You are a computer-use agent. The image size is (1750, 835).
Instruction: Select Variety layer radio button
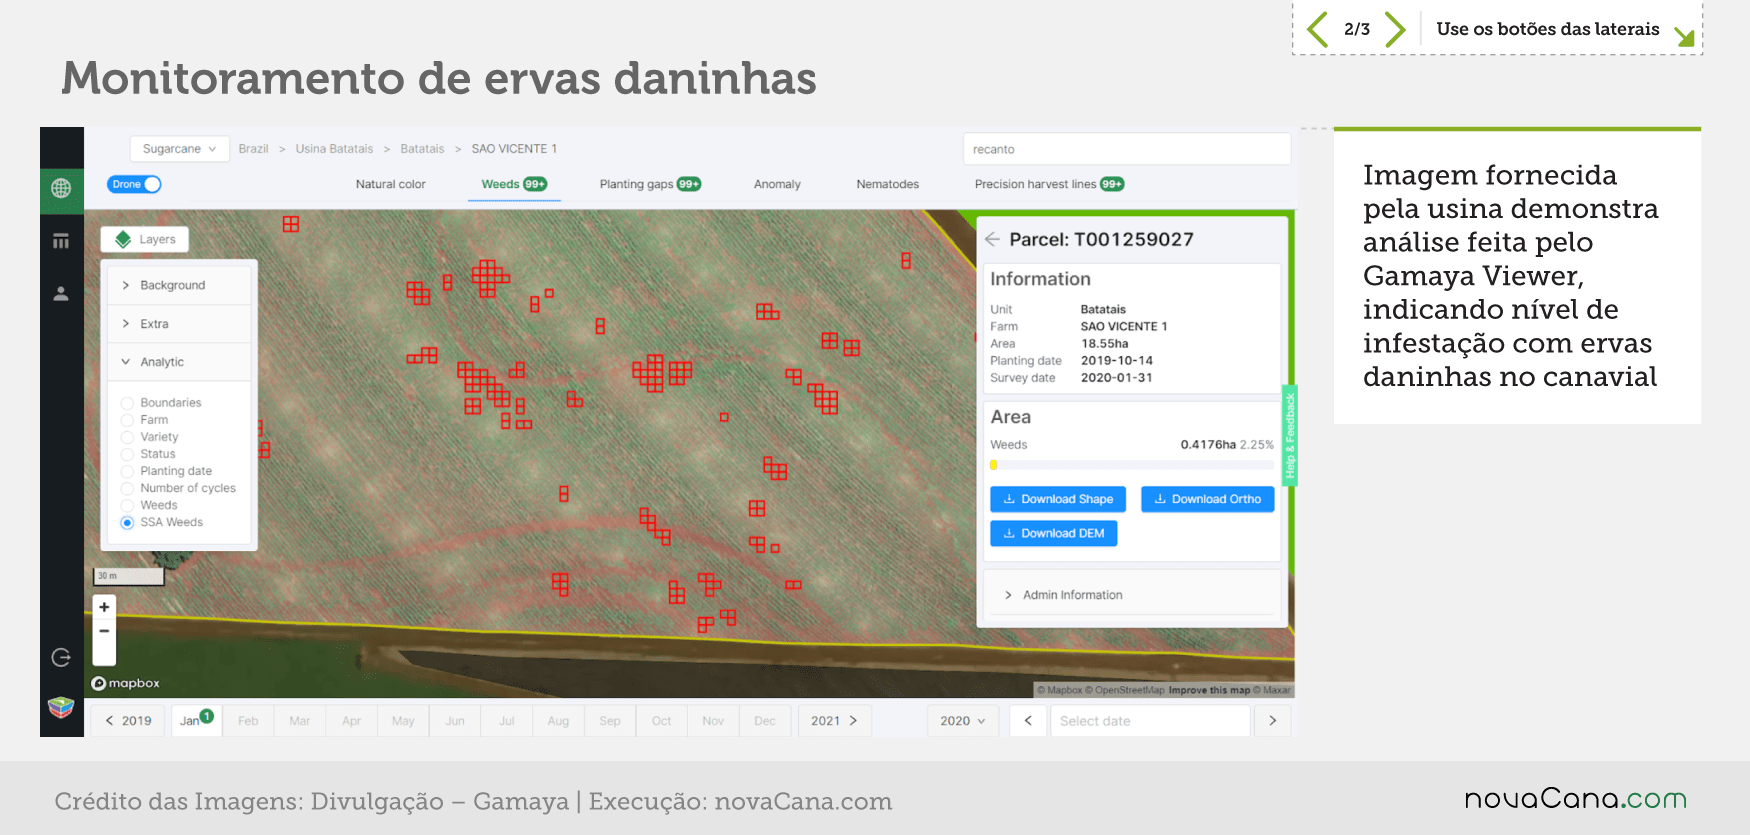click(127, 437)
